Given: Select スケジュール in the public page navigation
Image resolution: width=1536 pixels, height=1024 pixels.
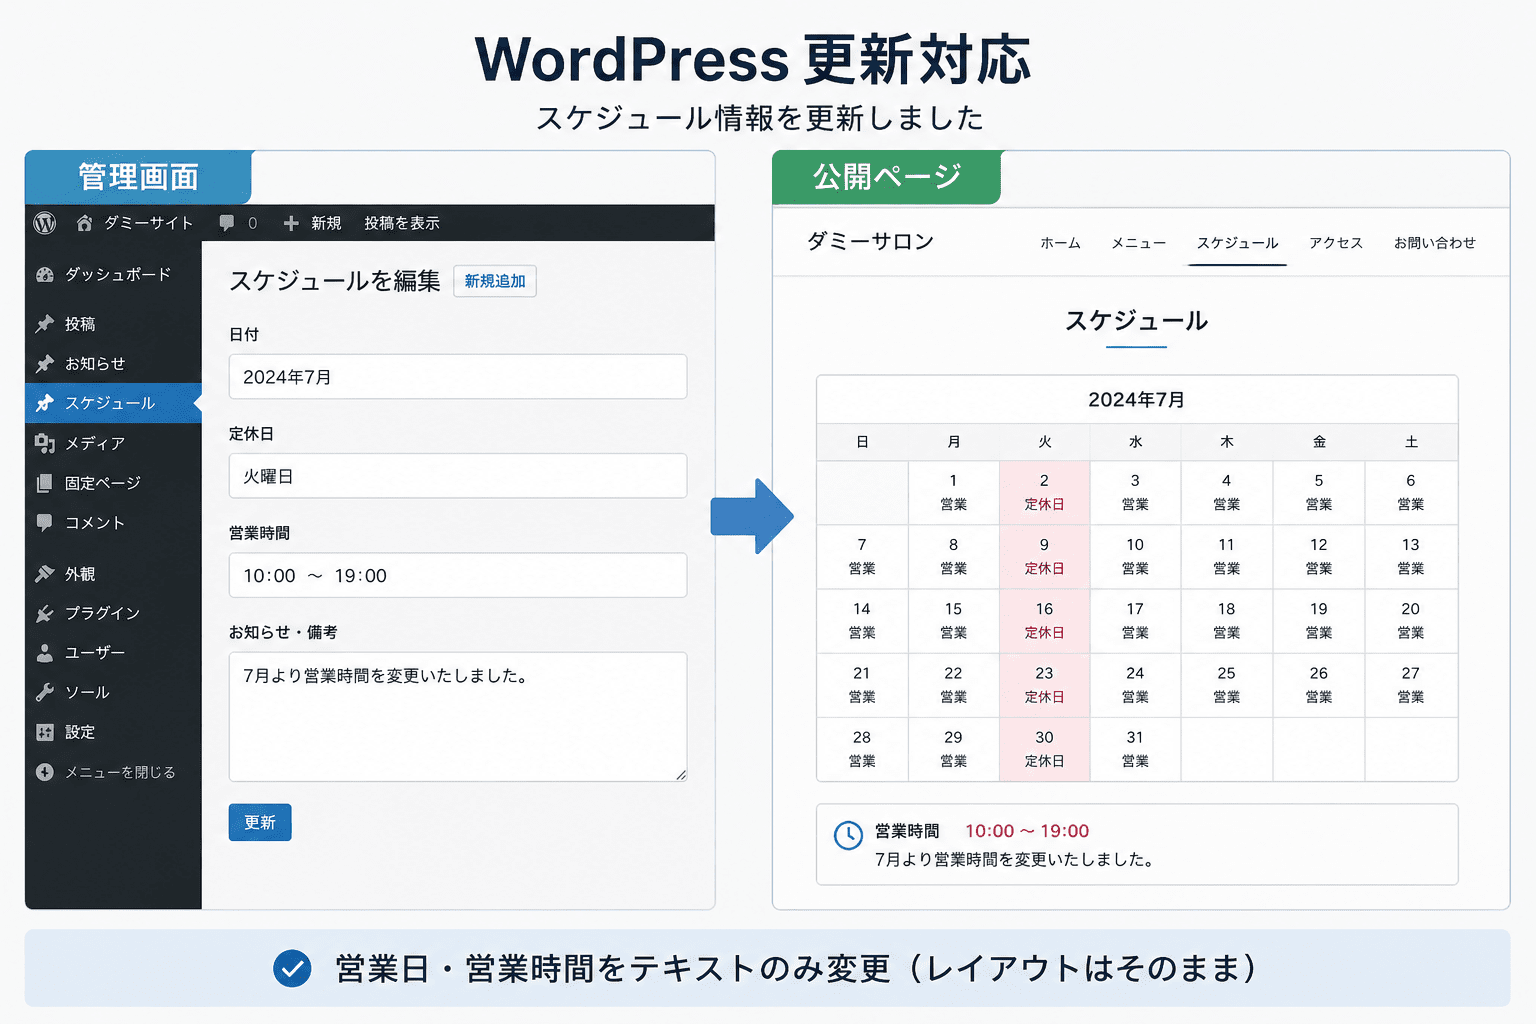Looking at the screenshot, I should (1237, 243).
